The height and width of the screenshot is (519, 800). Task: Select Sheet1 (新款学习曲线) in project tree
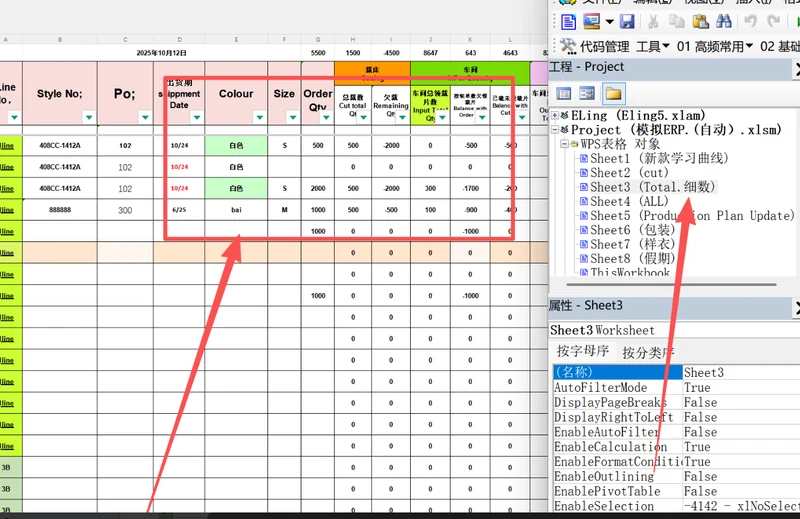click(659, 158)
